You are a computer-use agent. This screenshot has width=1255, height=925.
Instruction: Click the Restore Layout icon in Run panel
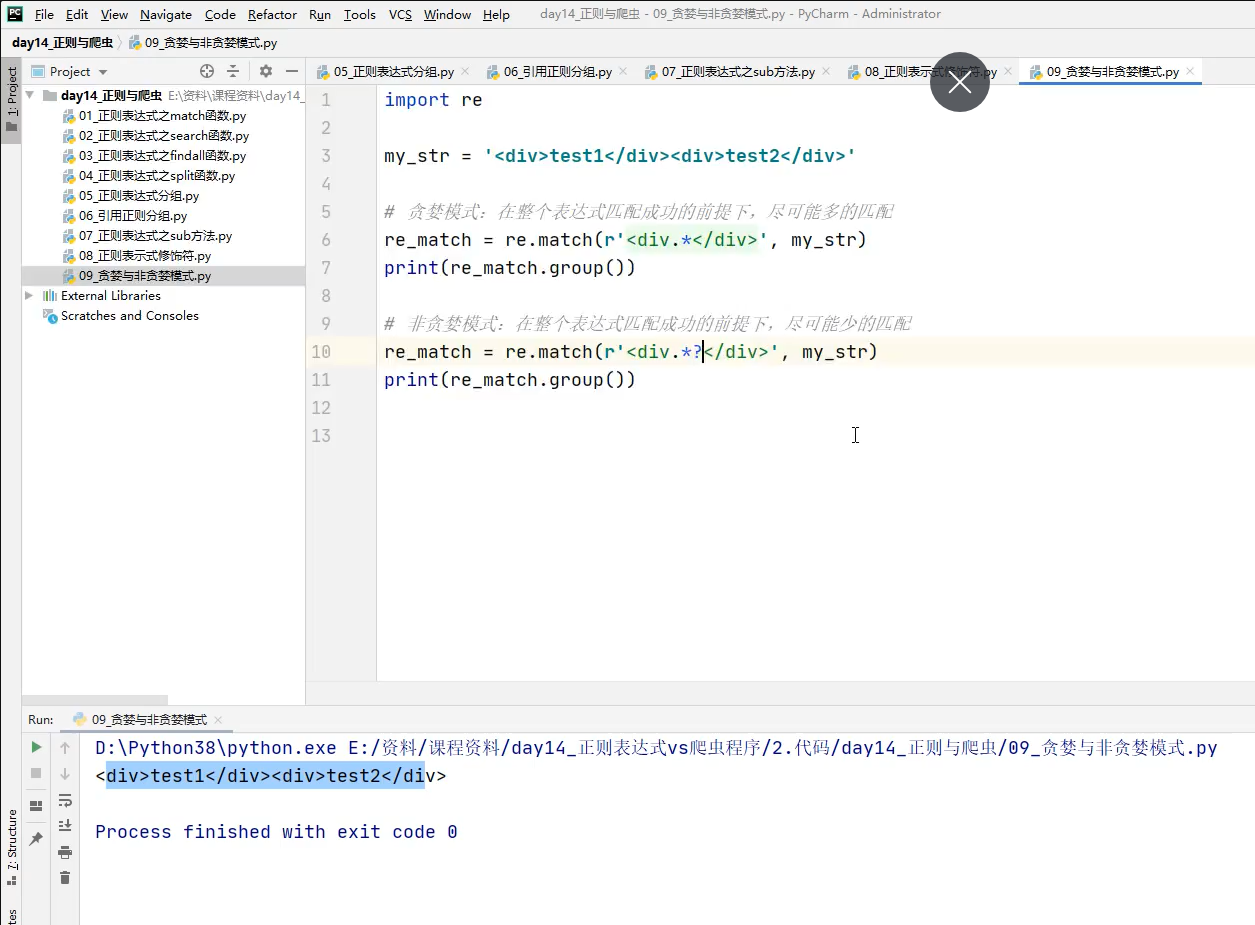tap(36, 805)
